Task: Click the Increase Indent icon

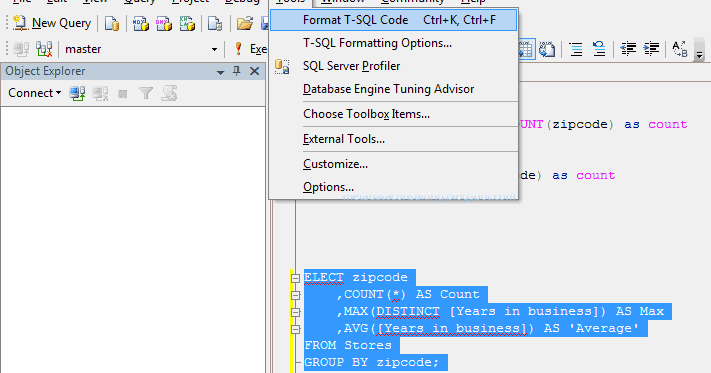Action: point(651,49)
